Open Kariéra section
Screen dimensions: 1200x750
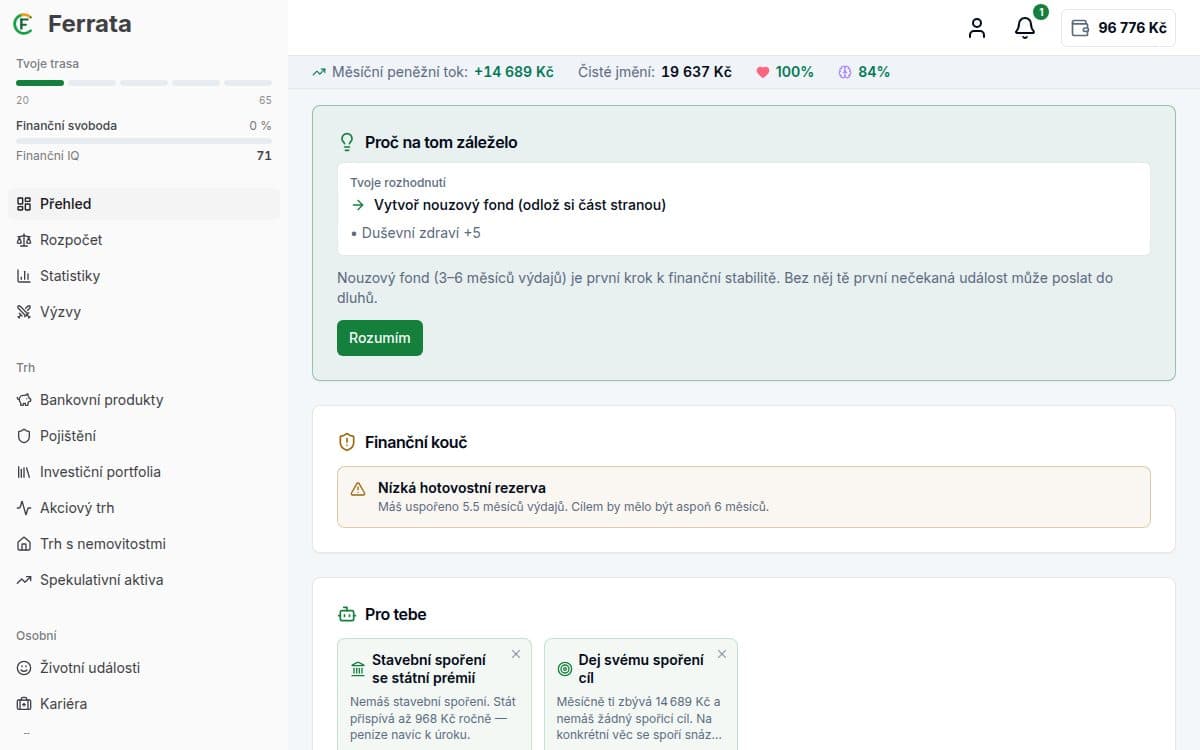point(144,704)
